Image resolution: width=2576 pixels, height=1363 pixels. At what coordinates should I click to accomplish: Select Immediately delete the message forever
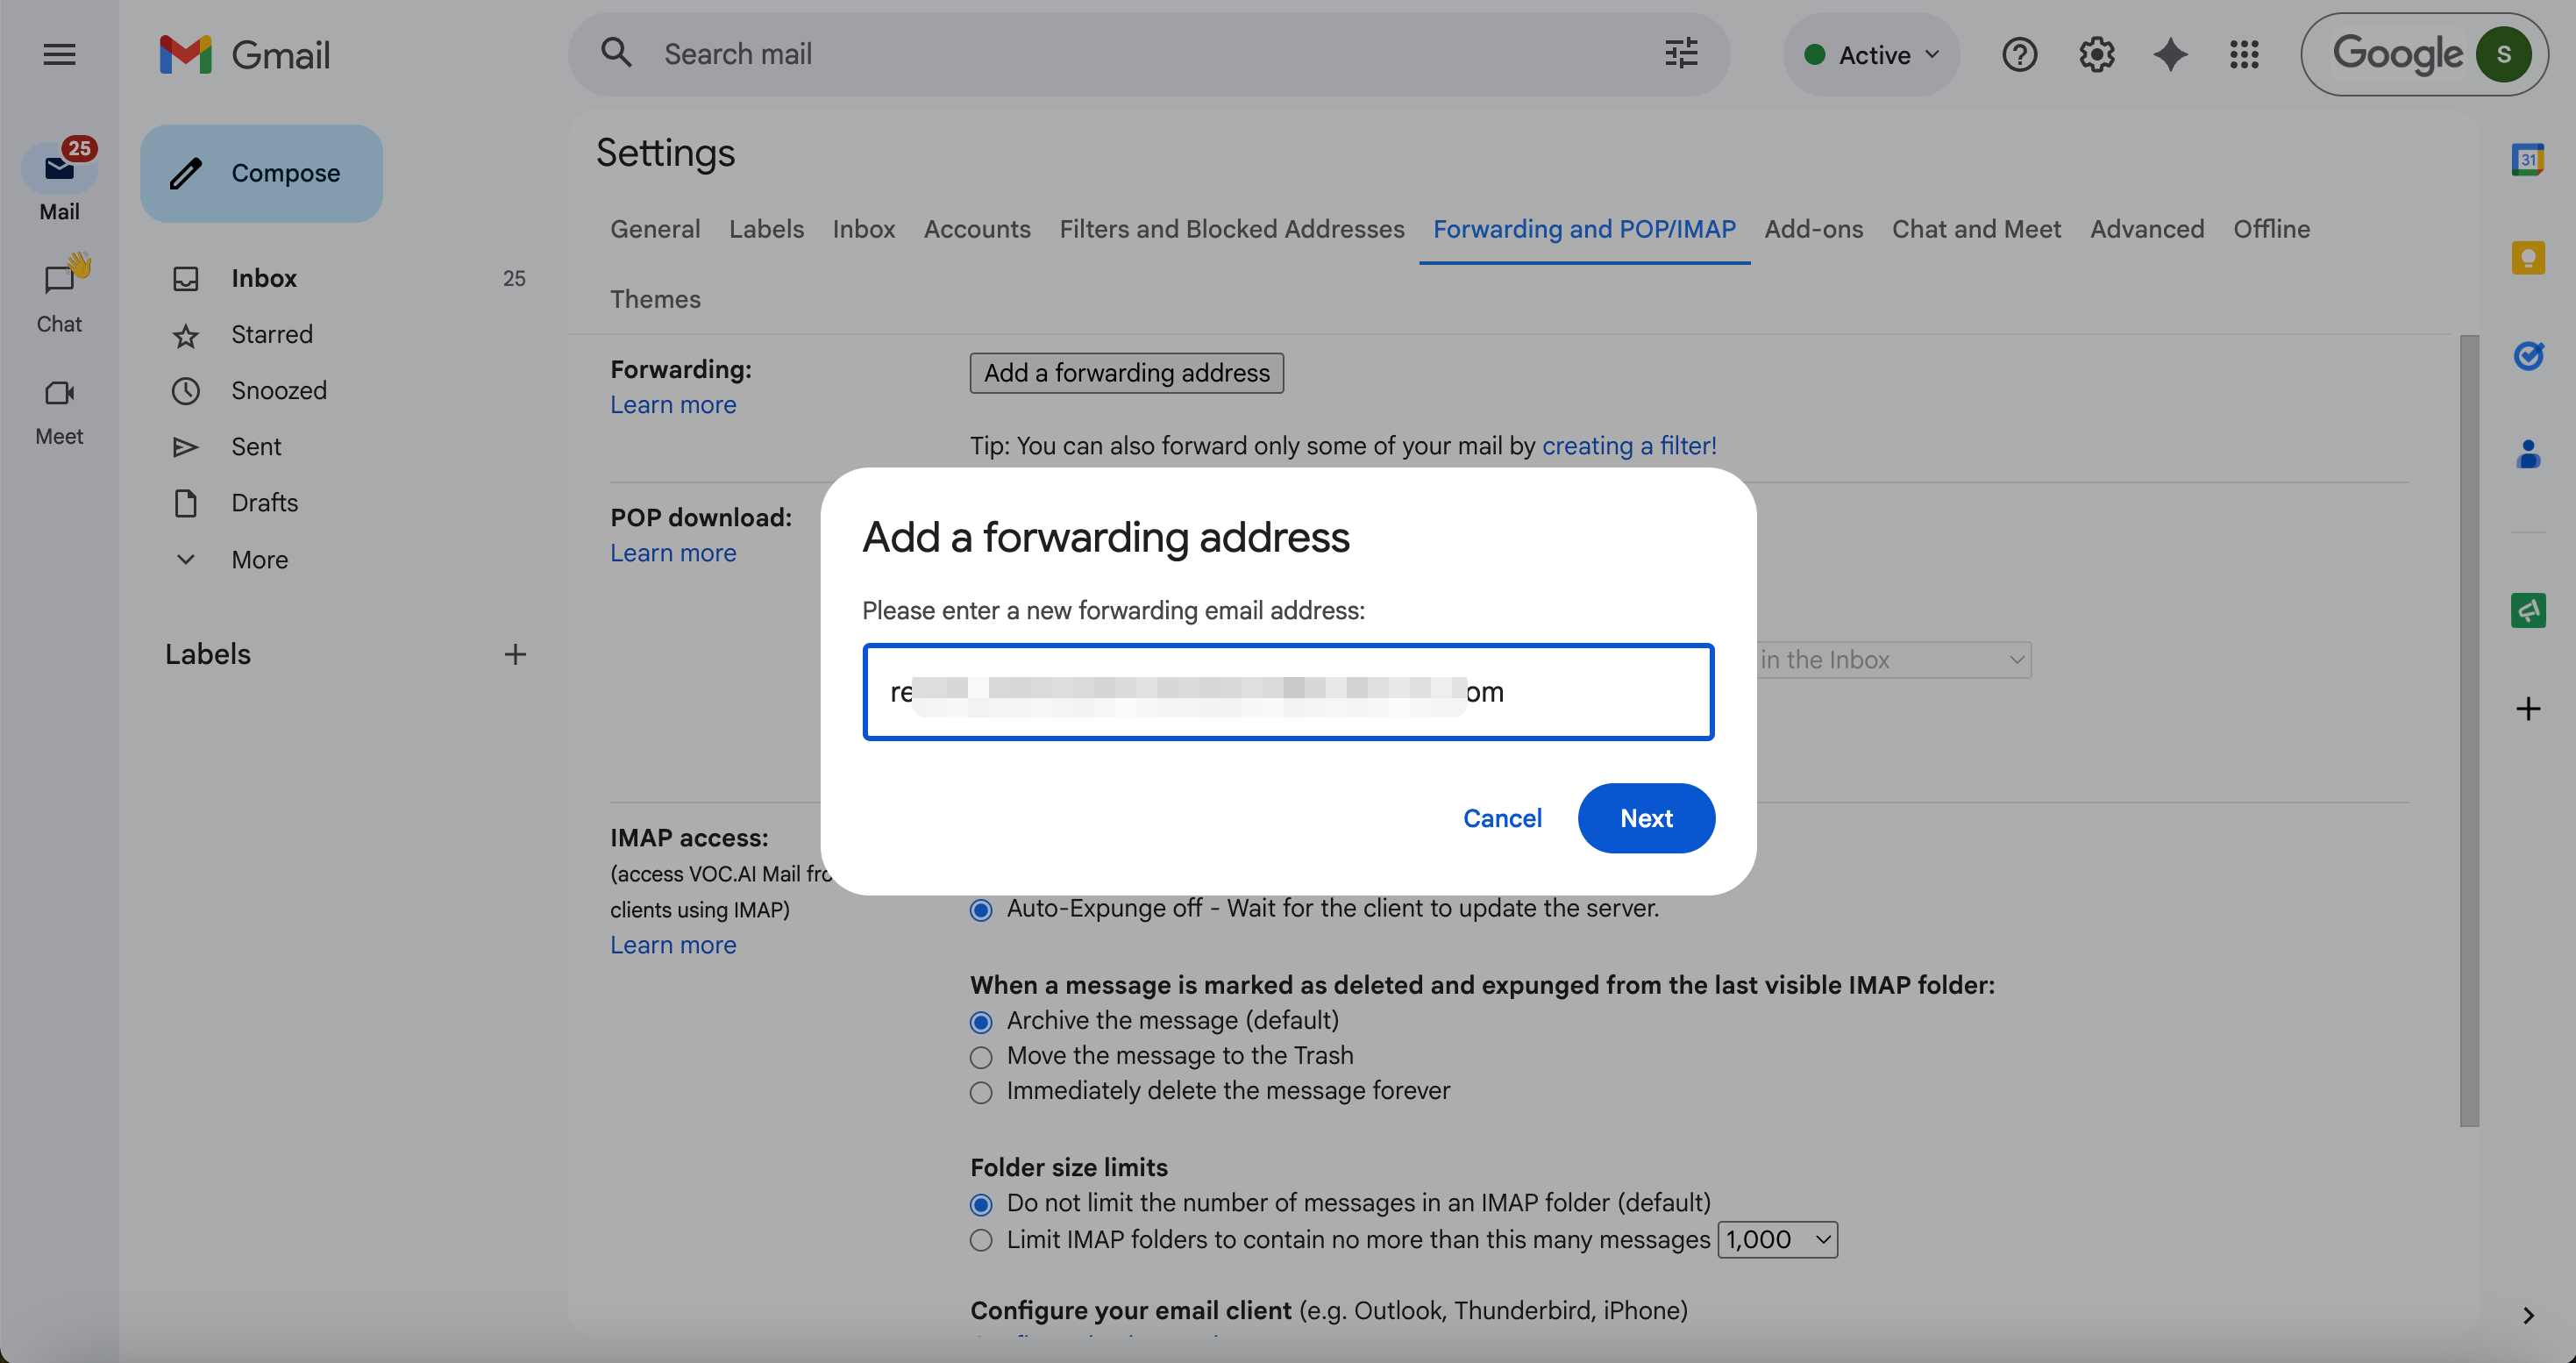(981, 1092)
